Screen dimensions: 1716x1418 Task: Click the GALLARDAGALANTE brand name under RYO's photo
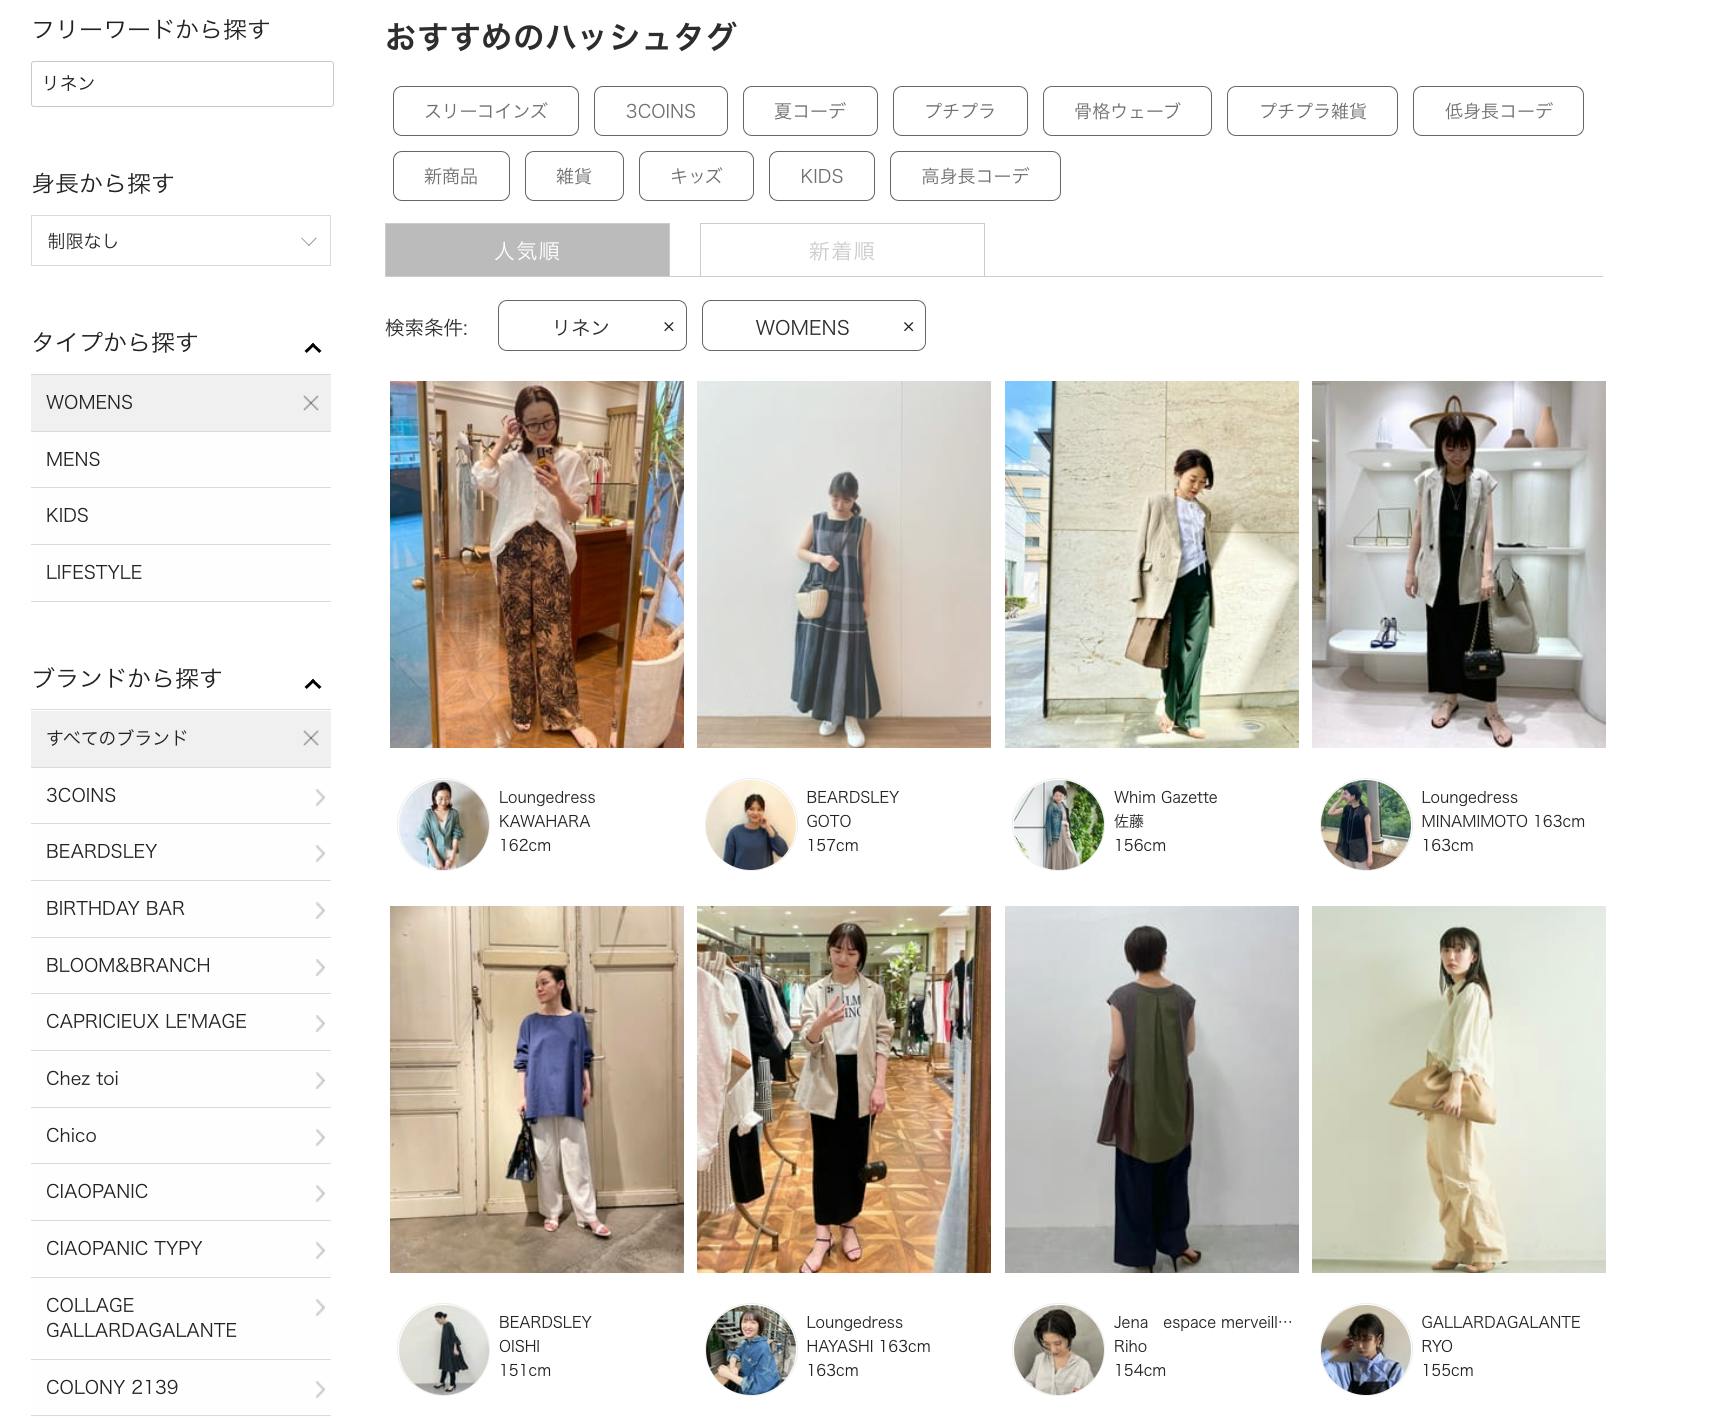pyautogui.click(x=1501, y=1322)
